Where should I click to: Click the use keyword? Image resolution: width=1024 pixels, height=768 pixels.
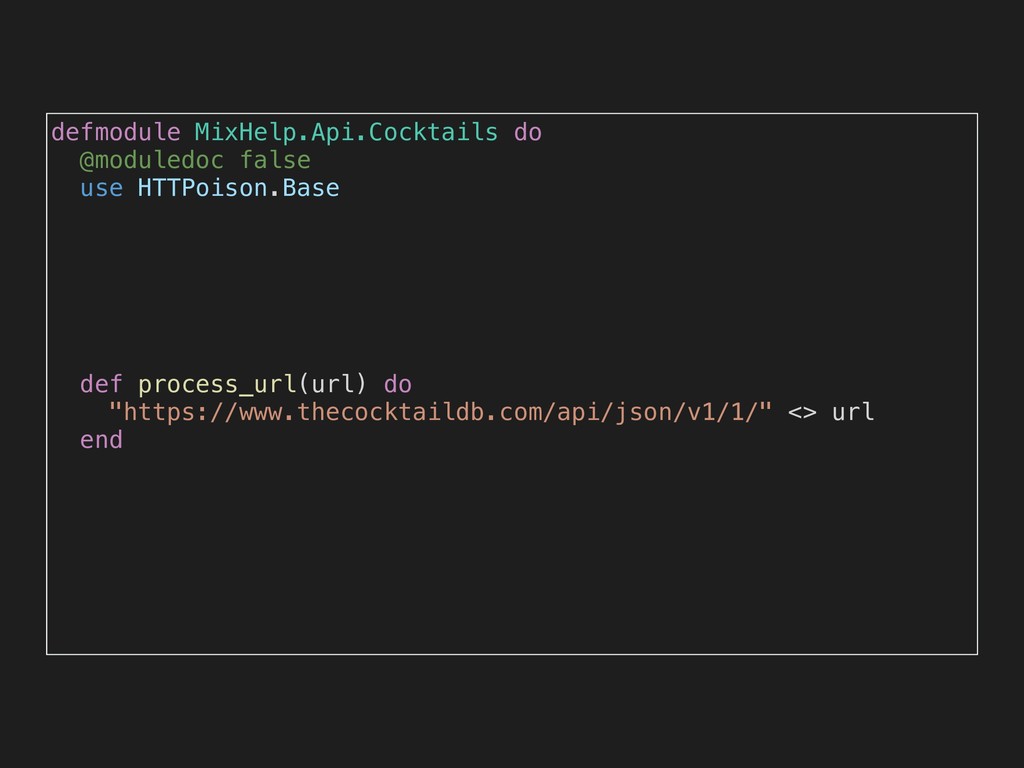pos(101,189)
